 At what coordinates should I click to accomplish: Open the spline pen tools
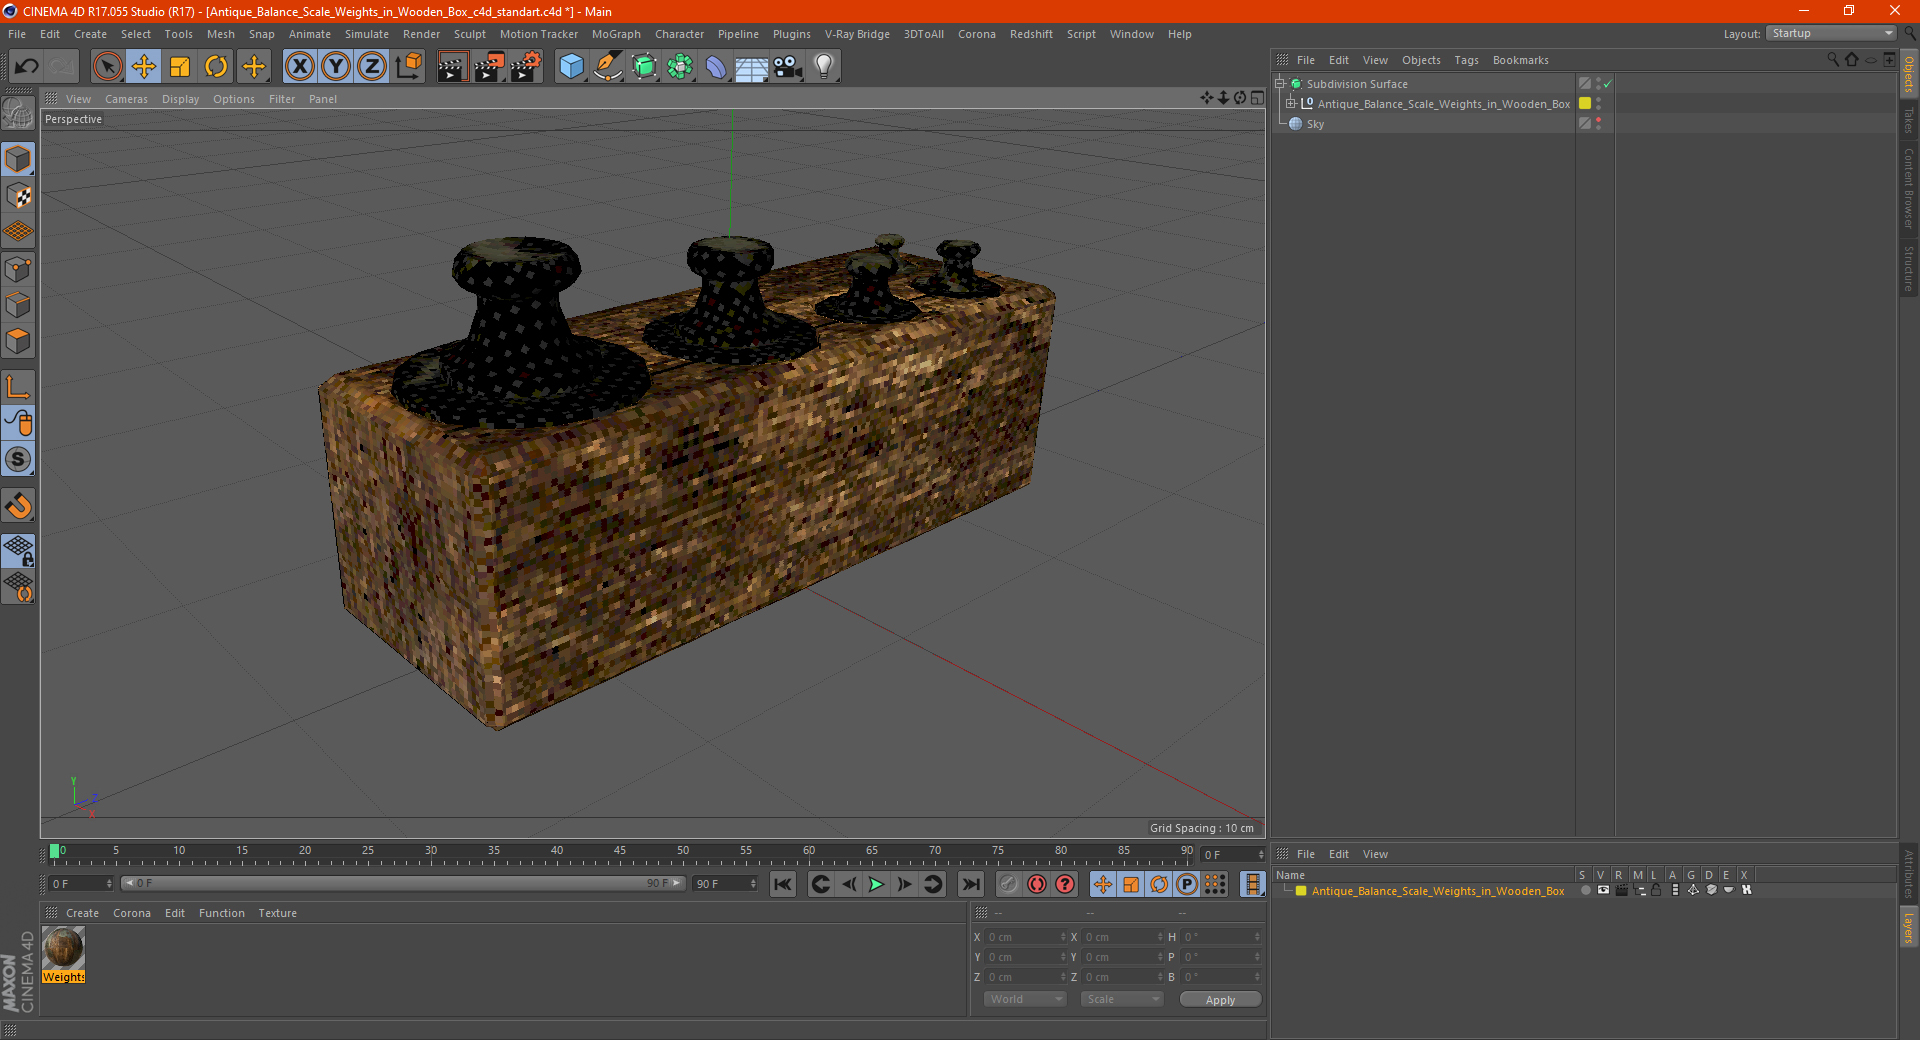tap(608, 67)
